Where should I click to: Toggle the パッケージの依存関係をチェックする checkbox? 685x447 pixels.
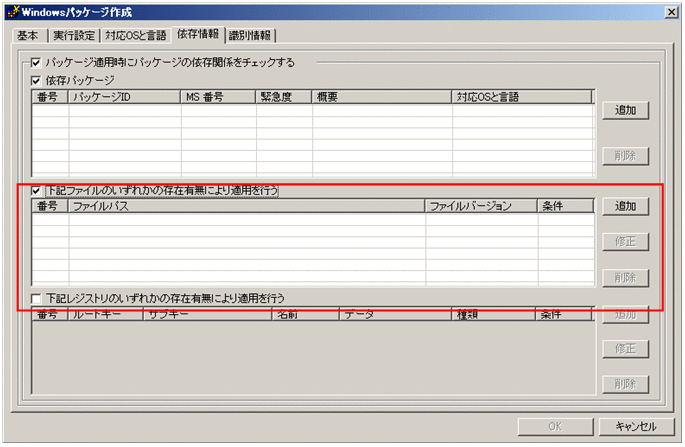tap(37, 63)
